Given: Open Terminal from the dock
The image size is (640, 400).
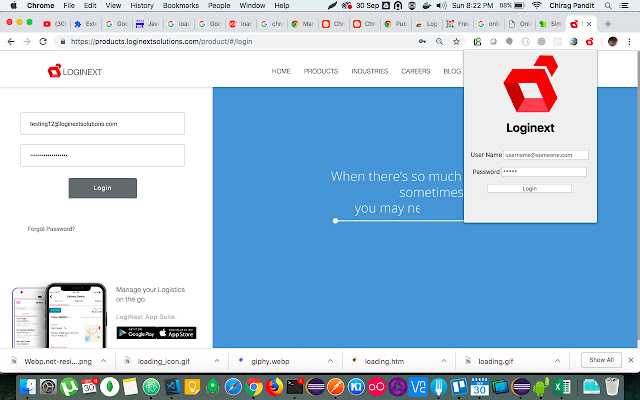Looking at the screenshot, I should click(x=294, y=386).
